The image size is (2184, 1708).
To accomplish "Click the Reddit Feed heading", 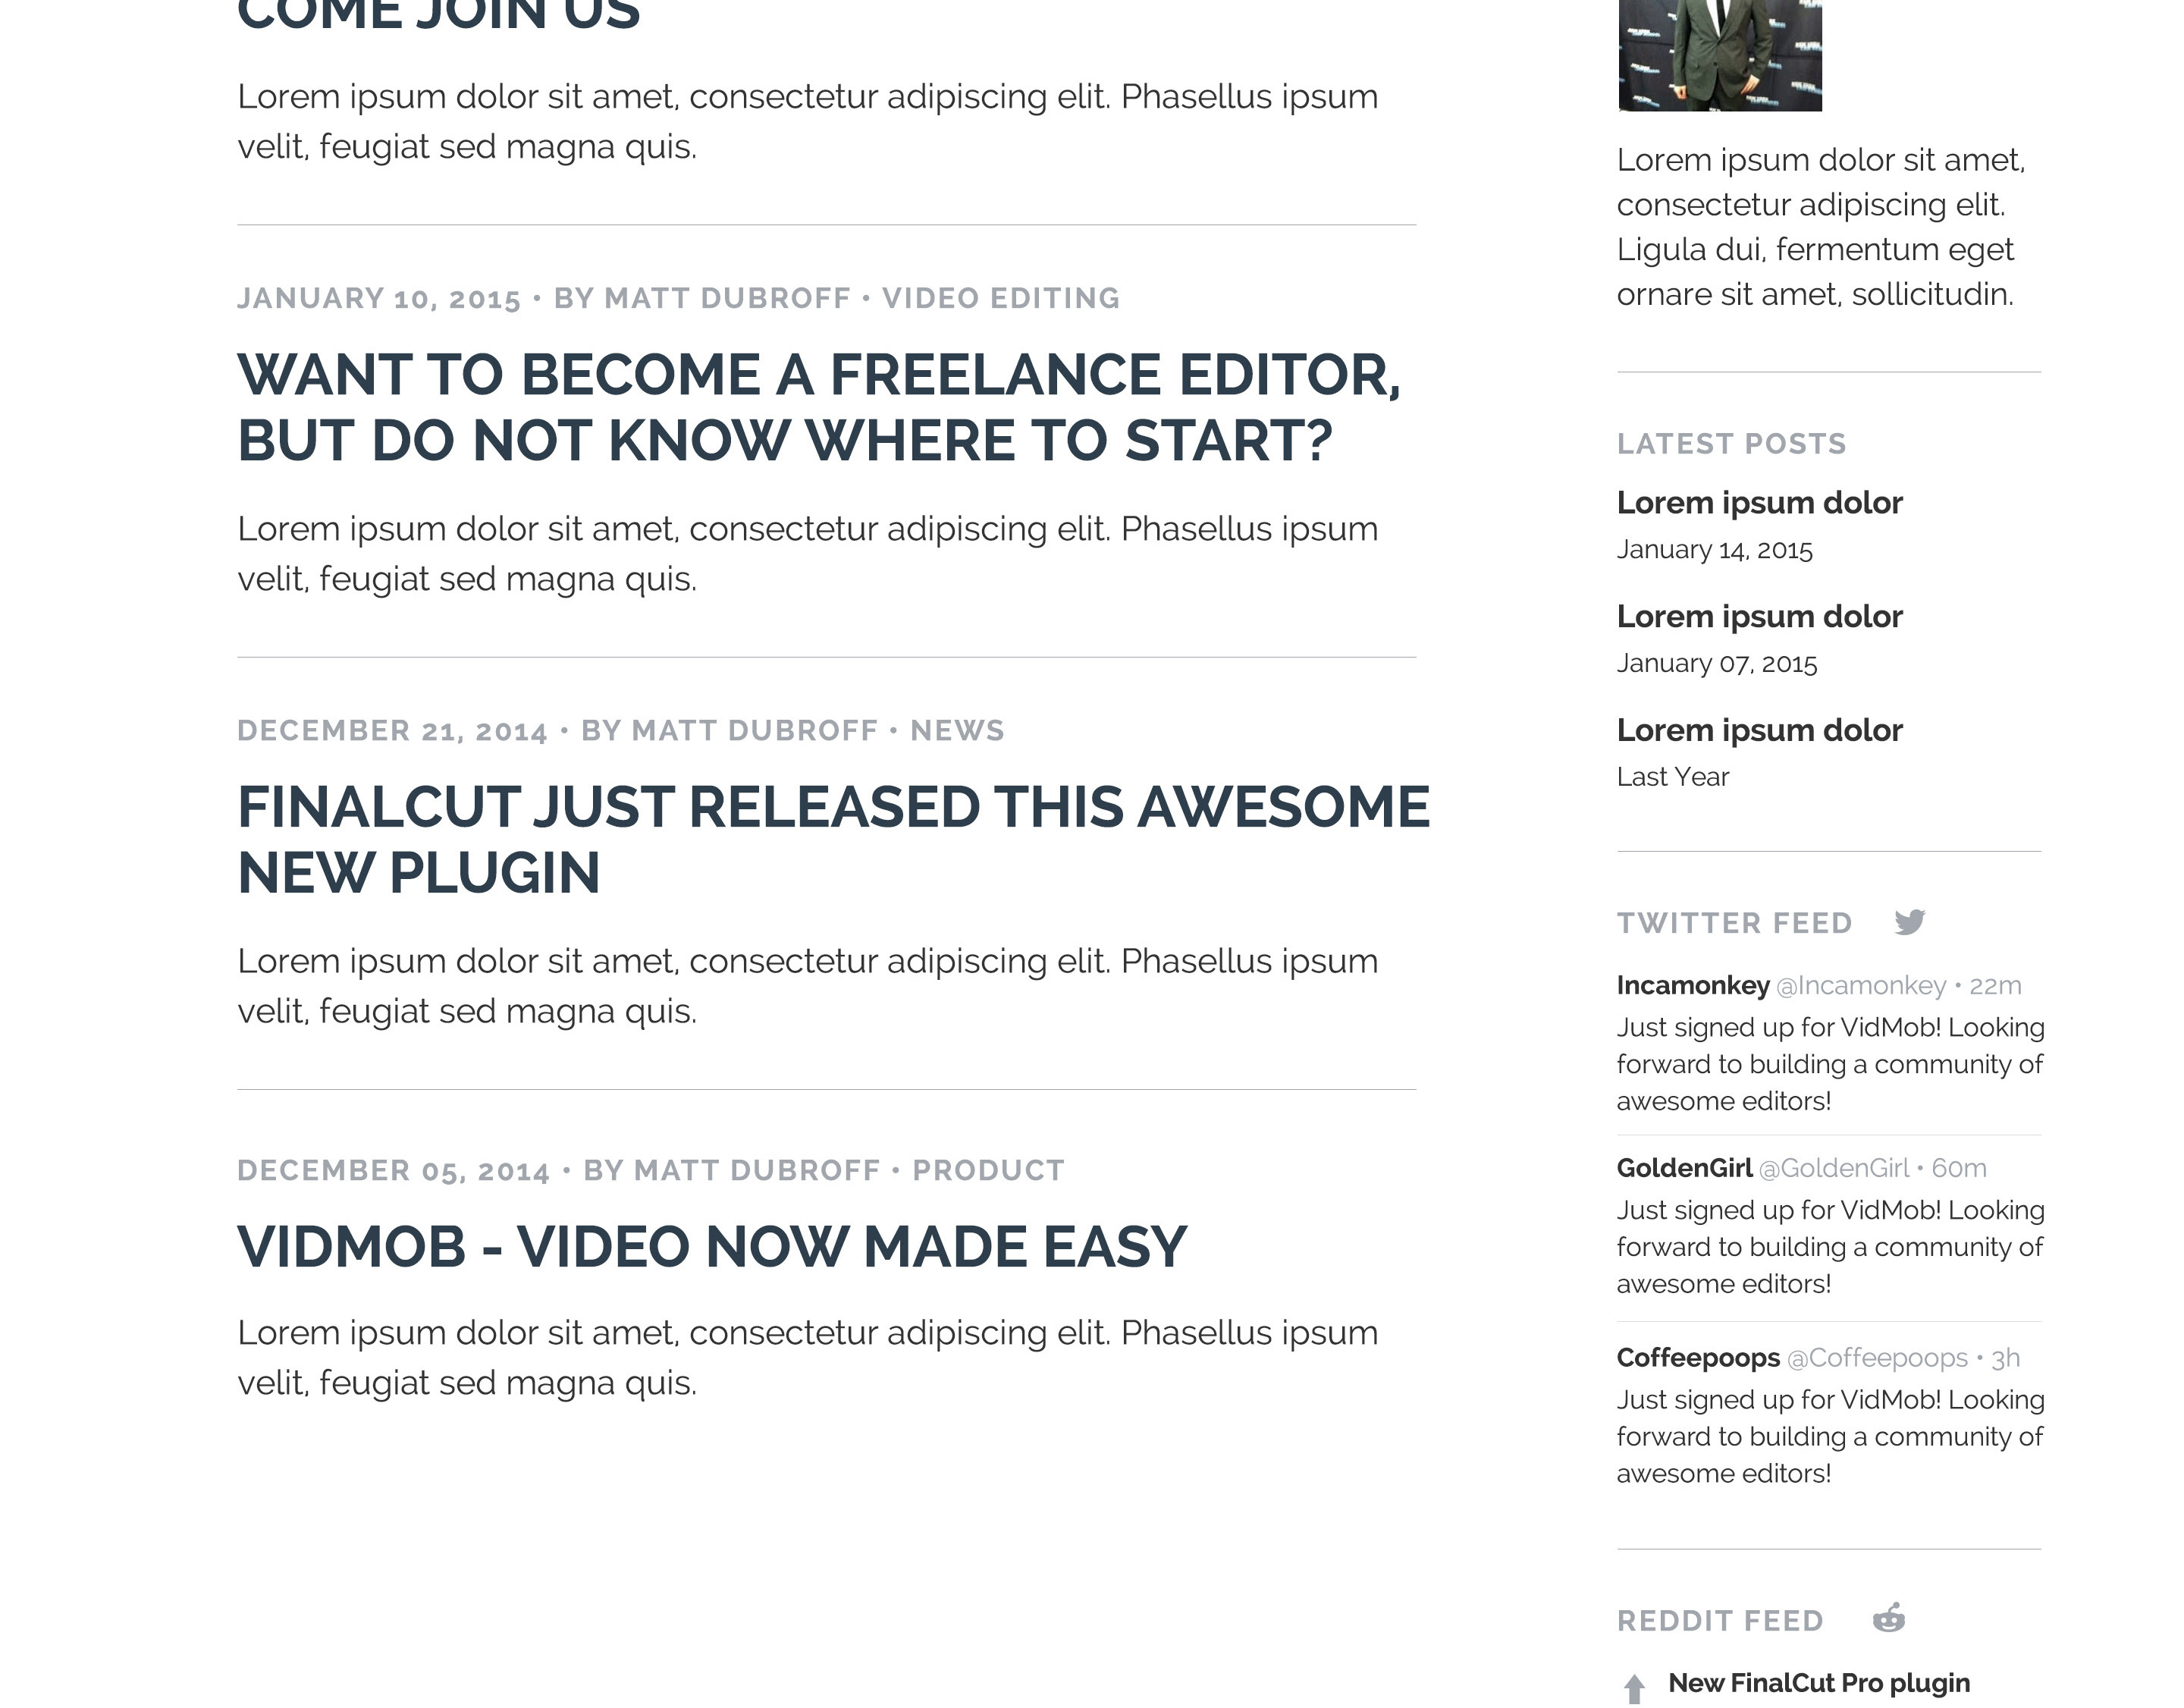I will click(1720, 1620).
